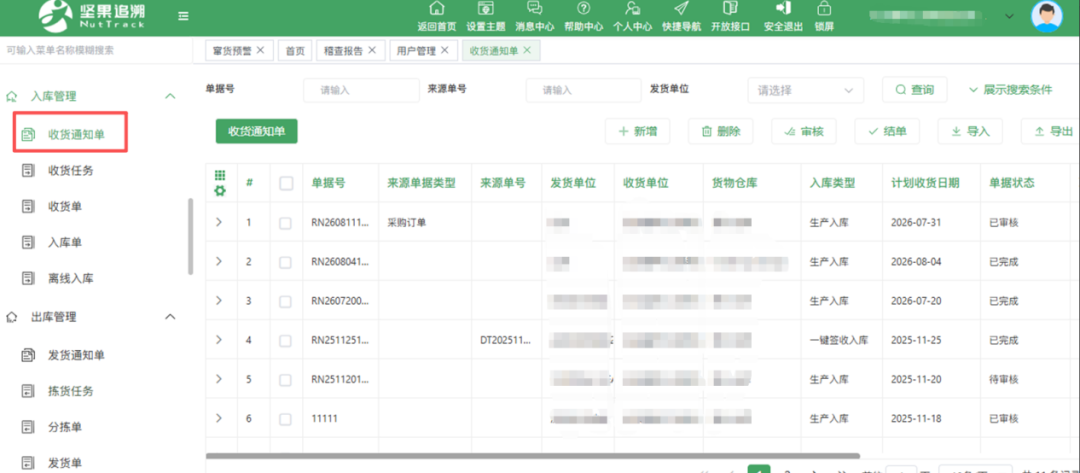Viewport: 1080px width, 473px height.
Task: Switch to the 稽查报告 tab
Action: pyautogui.click(x=351, y=50)
